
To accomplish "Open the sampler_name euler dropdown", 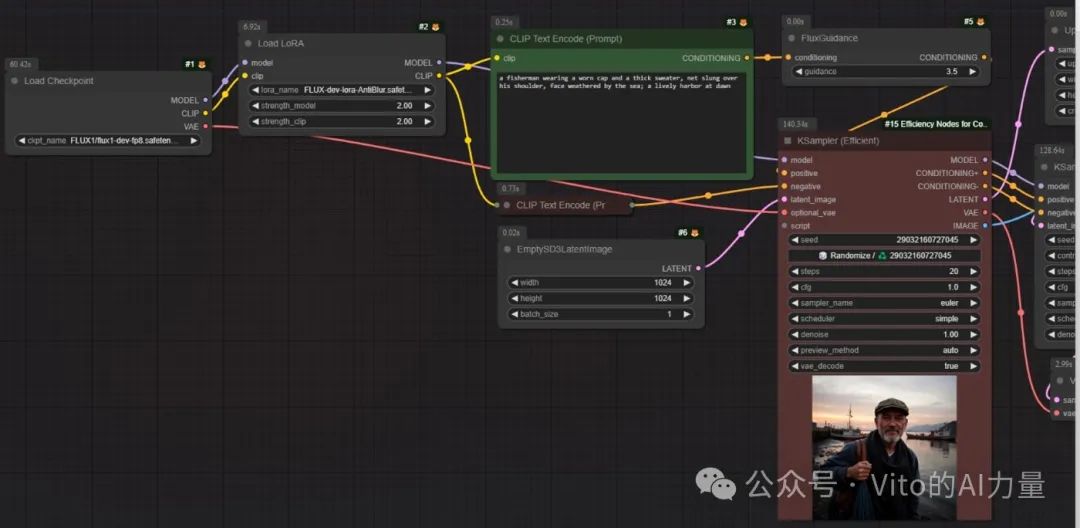I will (x=884, y=303).
